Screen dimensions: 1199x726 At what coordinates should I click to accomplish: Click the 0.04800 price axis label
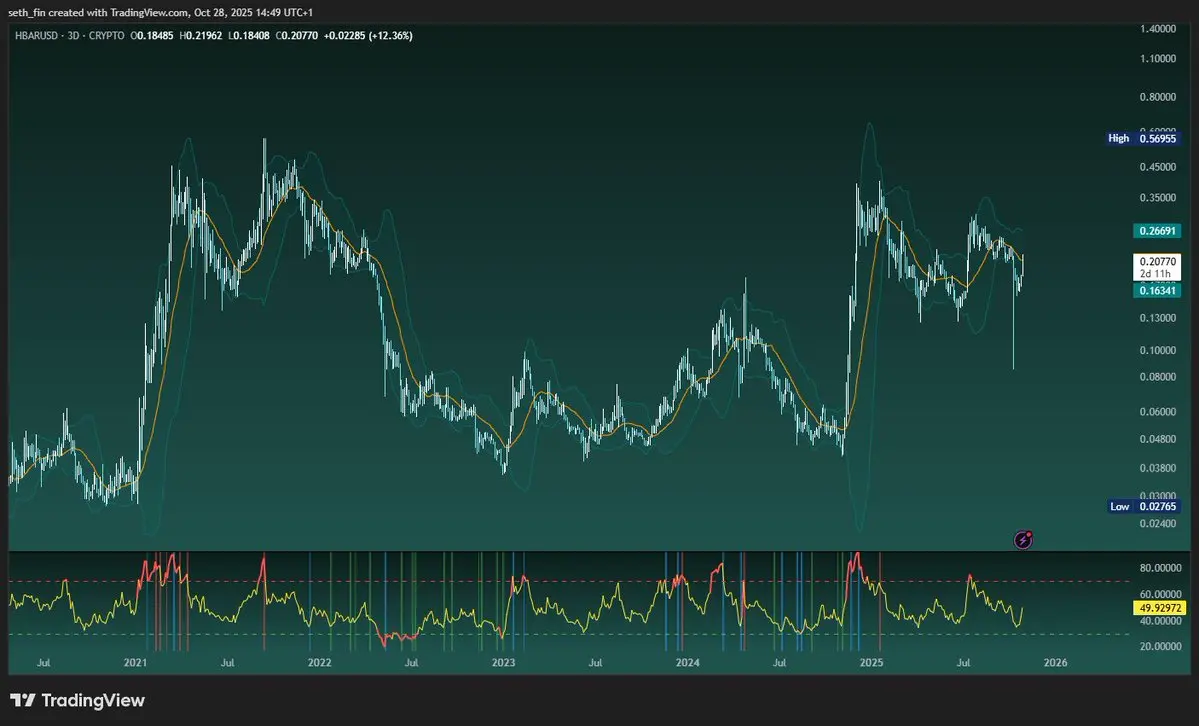pyautogui.click(x=1158, y=440)
